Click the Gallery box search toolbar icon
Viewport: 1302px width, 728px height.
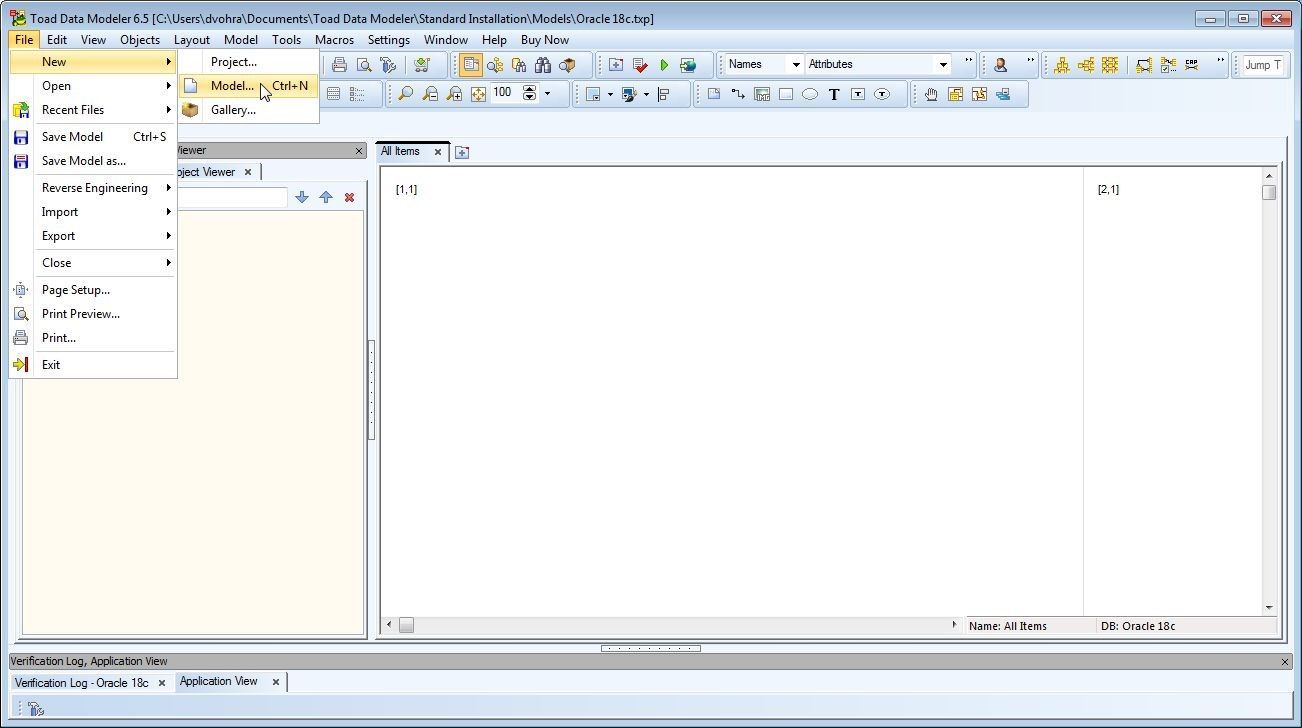pos(567,65)
